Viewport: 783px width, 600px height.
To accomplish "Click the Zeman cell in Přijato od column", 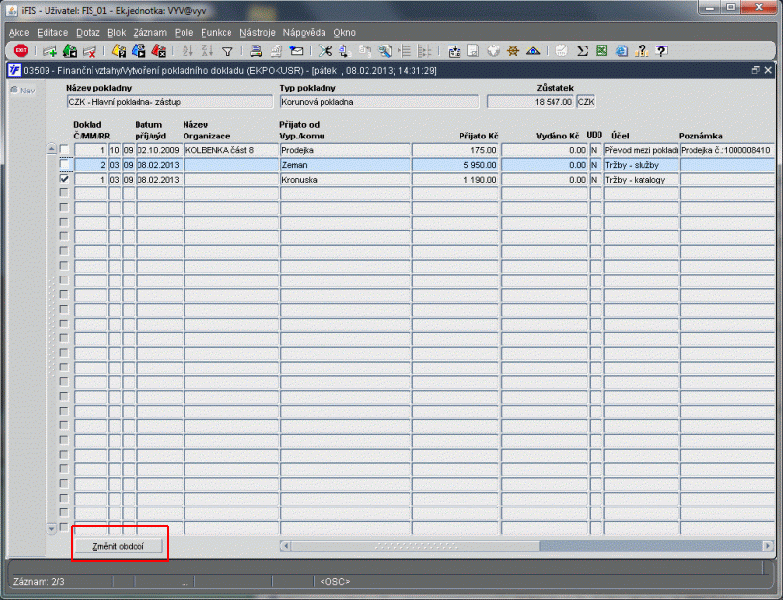I will (x=346, y=165).
